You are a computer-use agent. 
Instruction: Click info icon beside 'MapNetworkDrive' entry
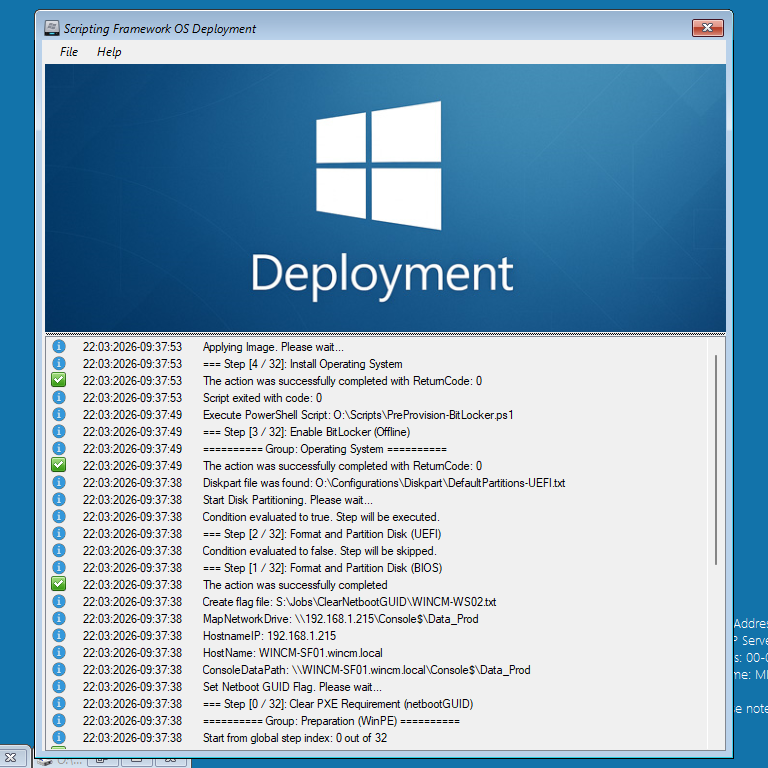pyautogui.click(x=58, y=619)
